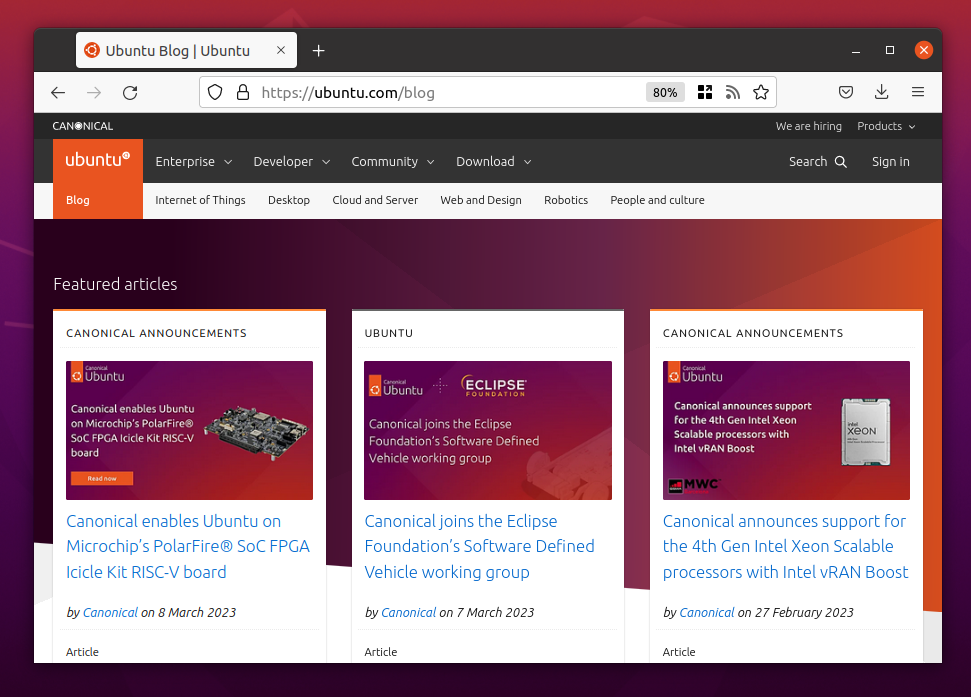Open the Intel Xeon article thumbnail
This screenshot has width=971, height=697.
pos(786,430)
